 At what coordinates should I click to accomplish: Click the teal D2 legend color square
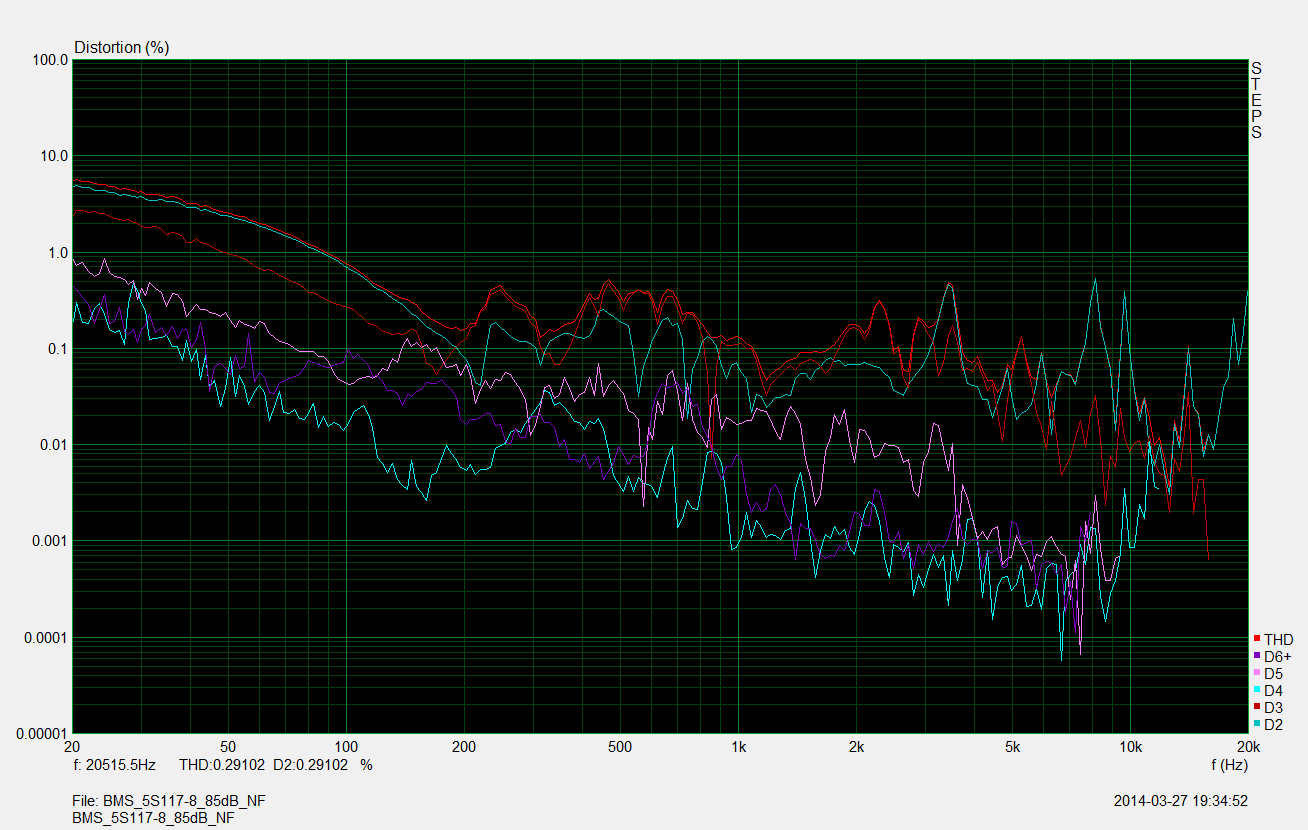1257,724
